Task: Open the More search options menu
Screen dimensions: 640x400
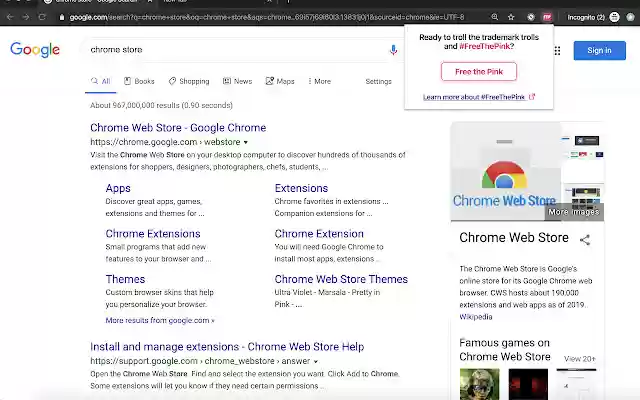Action: coord(320,81)
